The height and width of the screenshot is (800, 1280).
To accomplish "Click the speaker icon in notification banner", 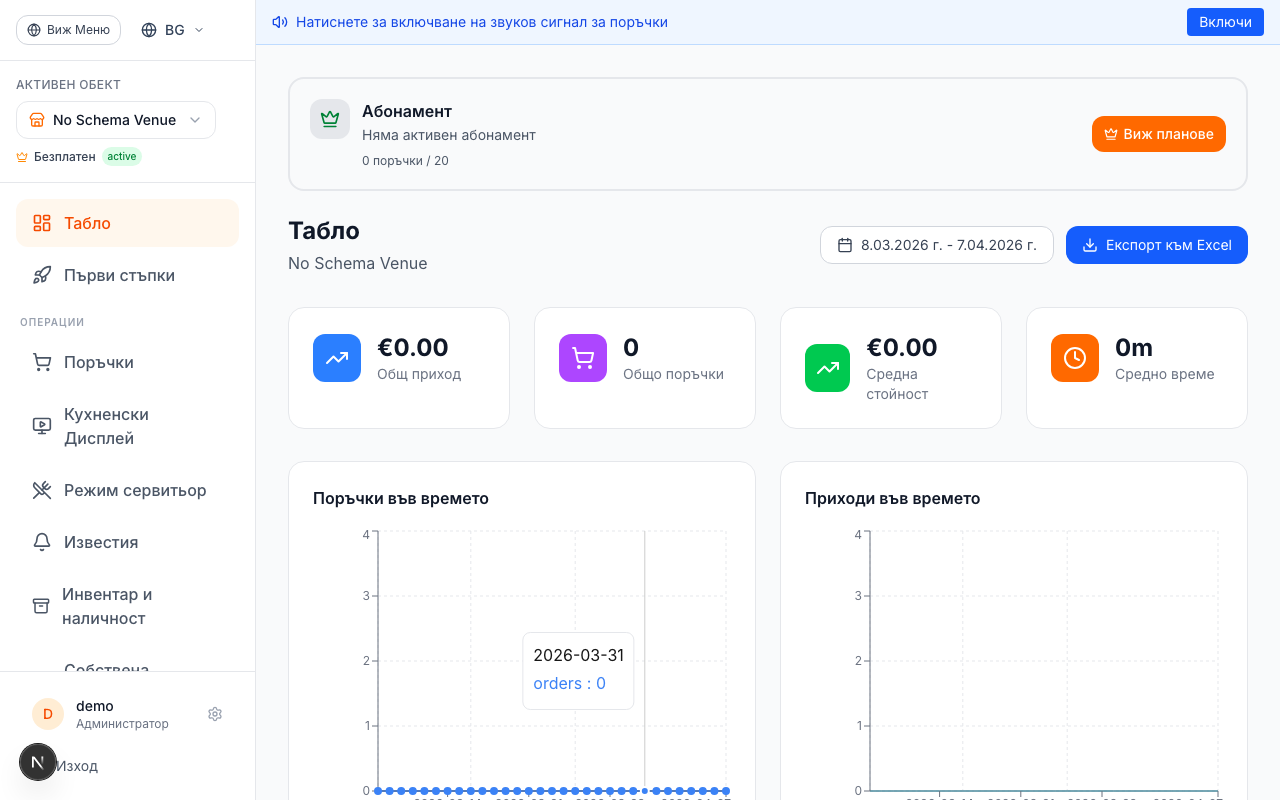I will [x=280, y=22].
